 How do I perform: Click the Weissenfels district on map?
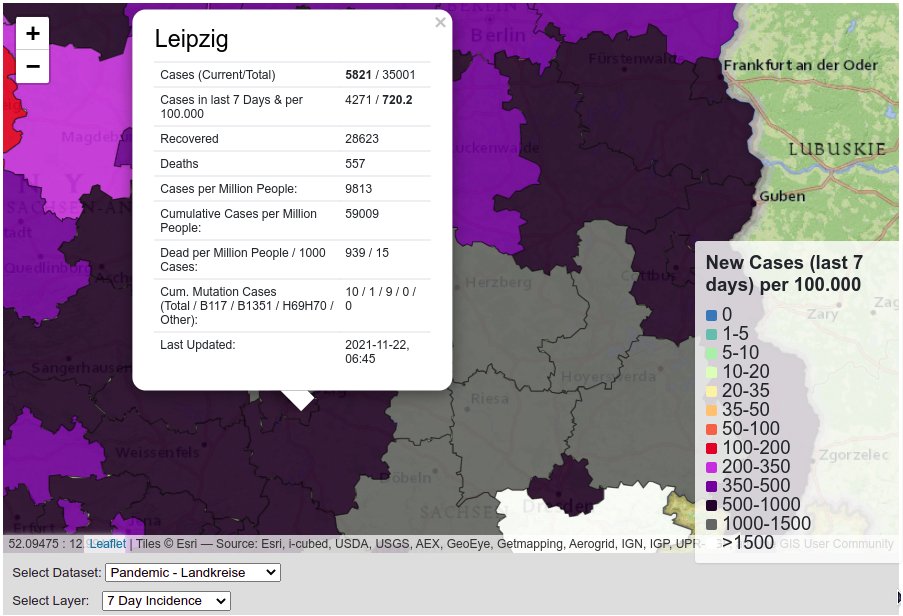point(157,453)
